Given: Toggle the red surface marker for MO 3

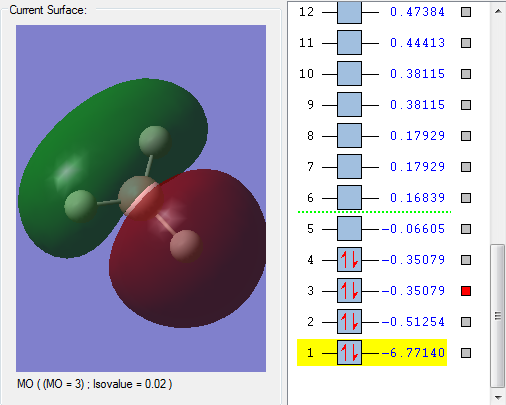Looking at the screenshot, I should (466, 291).
